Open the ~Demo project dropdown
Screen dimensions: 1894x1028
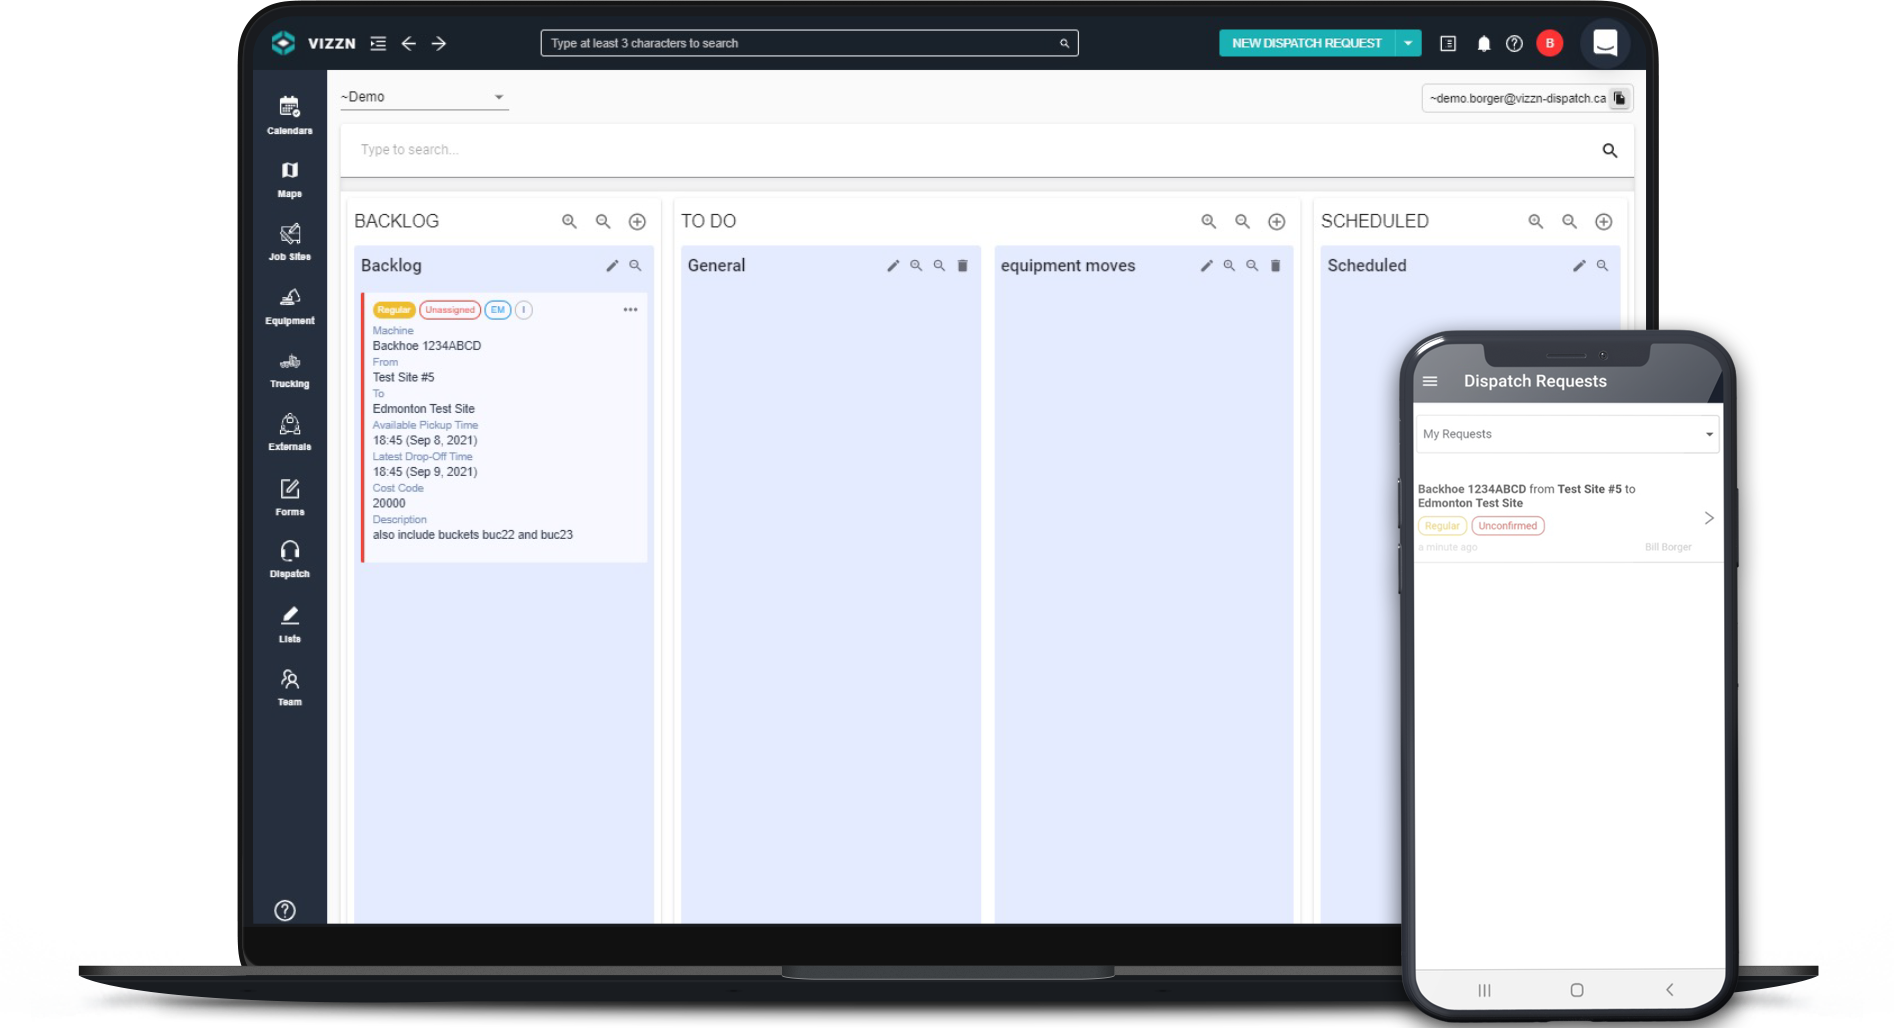click(x=423, y=97)
